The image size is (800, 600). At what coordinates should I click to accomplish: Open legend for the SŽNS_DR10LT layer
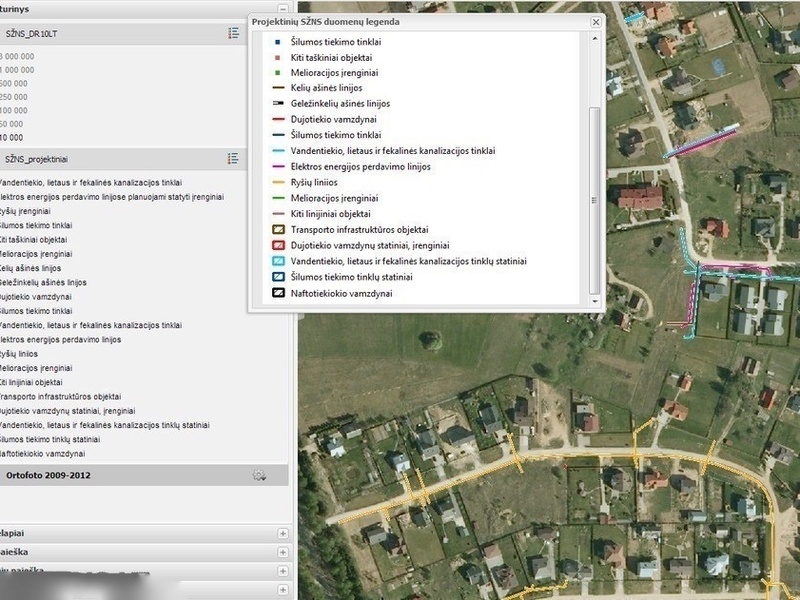click(233, 33)
